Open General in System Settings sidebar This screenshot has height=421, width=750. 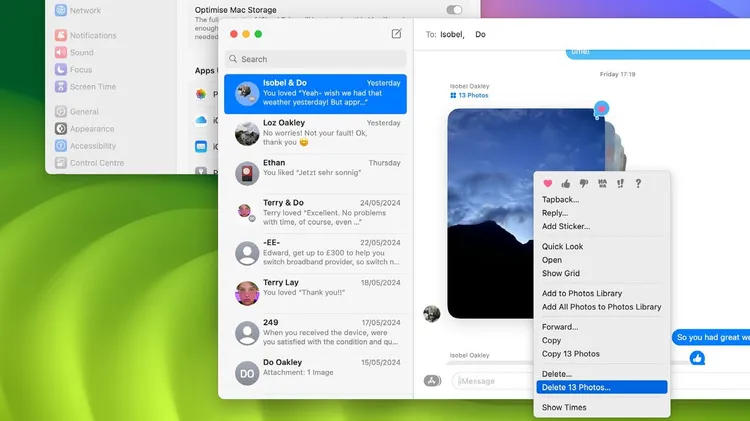tap(77, 111)
